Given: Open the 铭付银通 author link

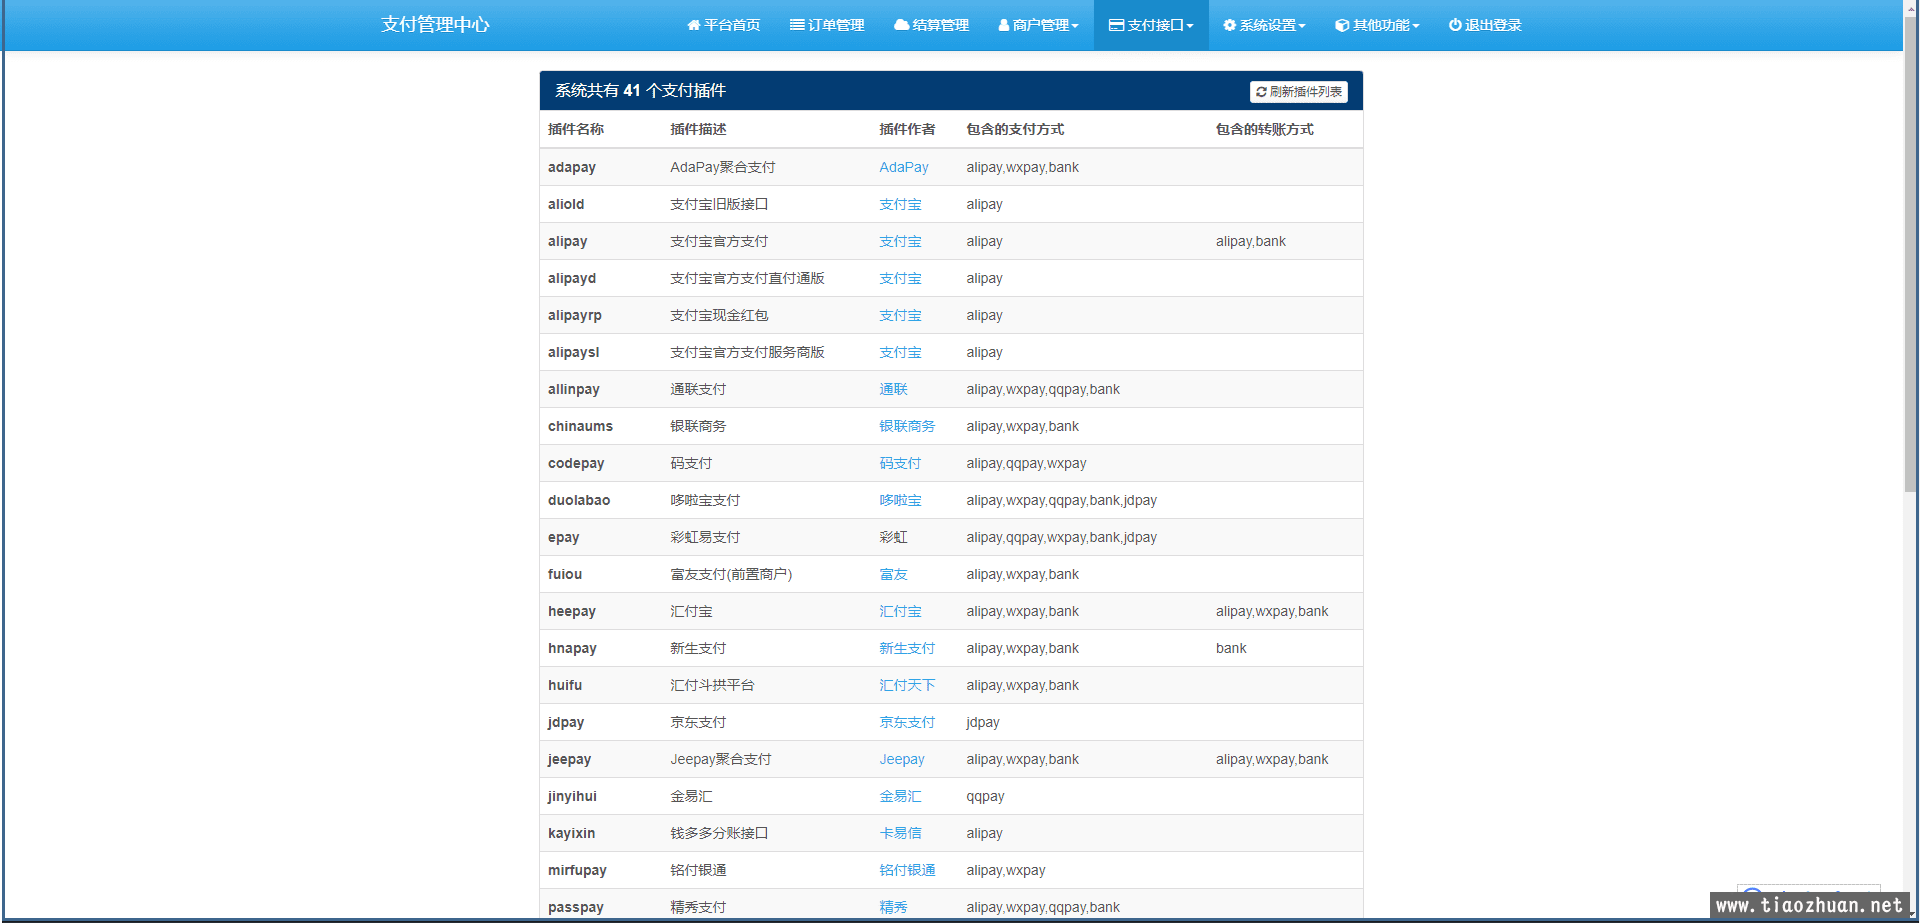Looking at the screenshot, I should [907, 870].
